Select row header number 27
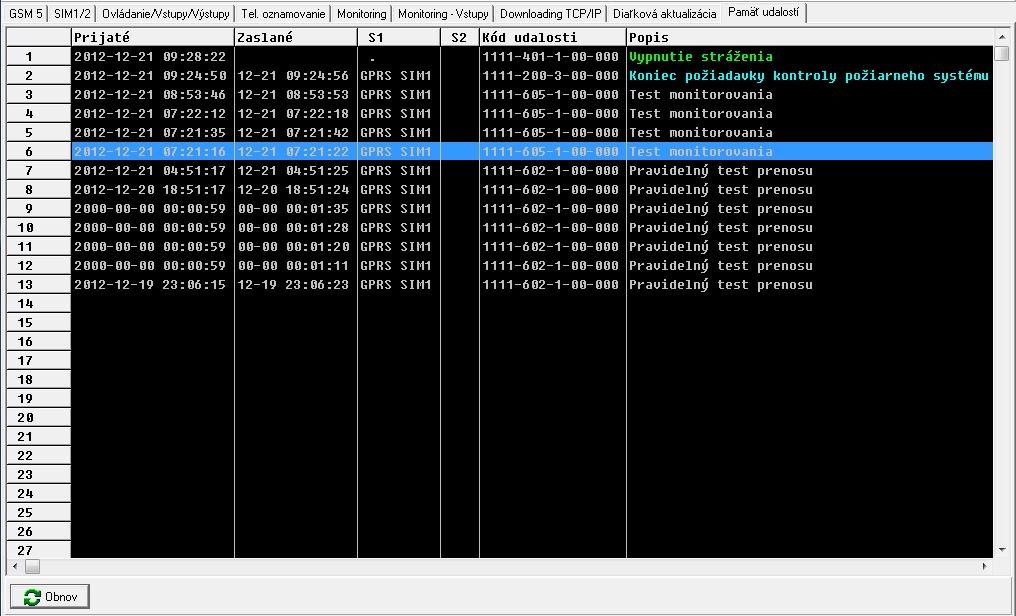Image resolution: width=1016 pixels, height=616 pixels. 38,550
